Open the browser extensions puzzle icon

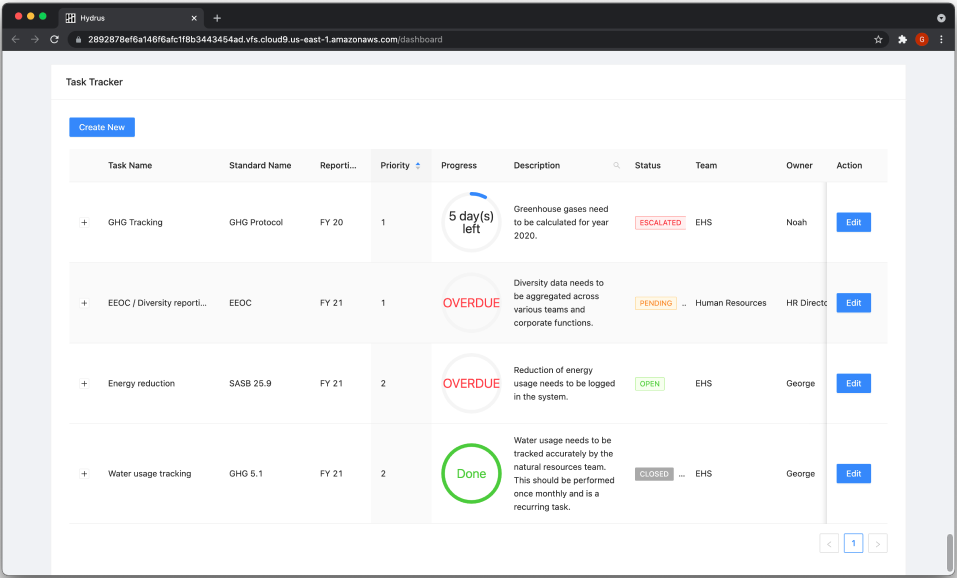tap(902, 40)
